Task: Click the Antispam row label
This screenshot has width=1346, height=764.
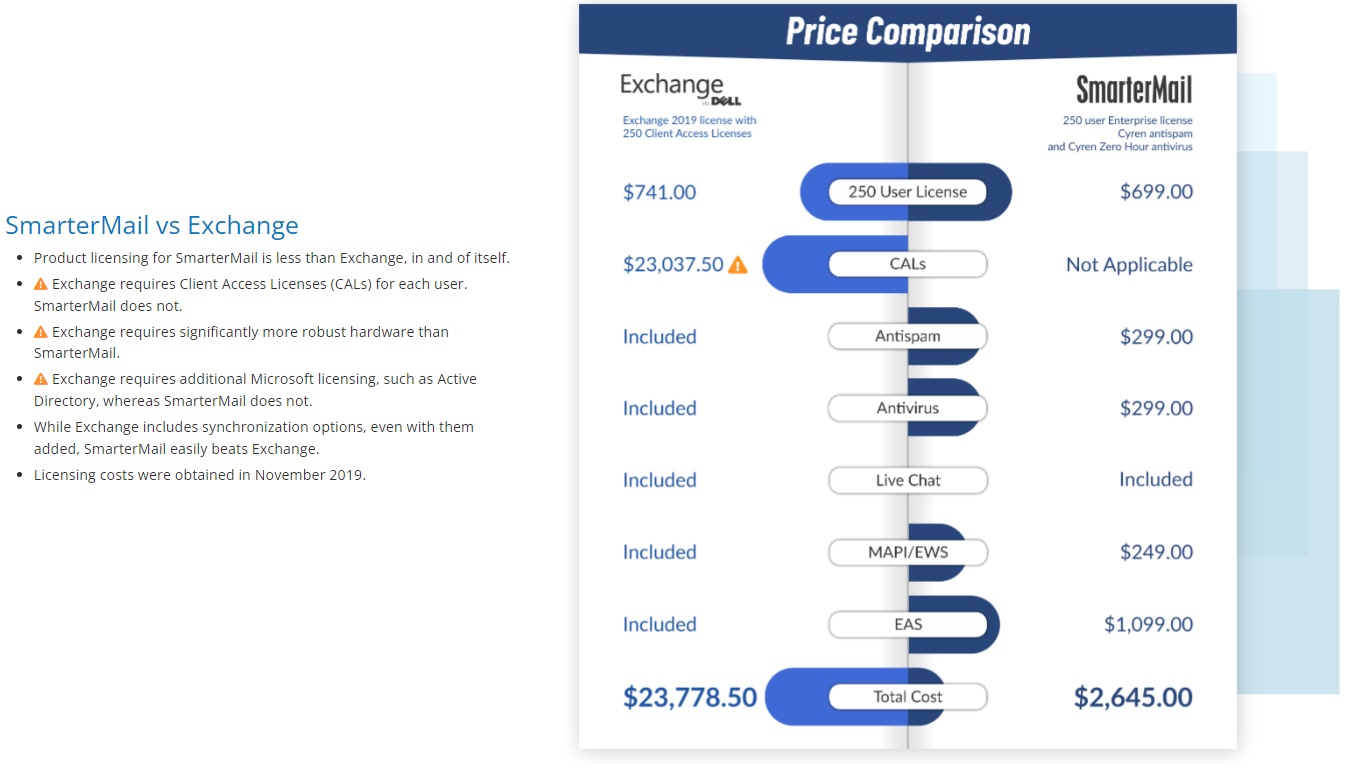Action: (x=908, y=336)
